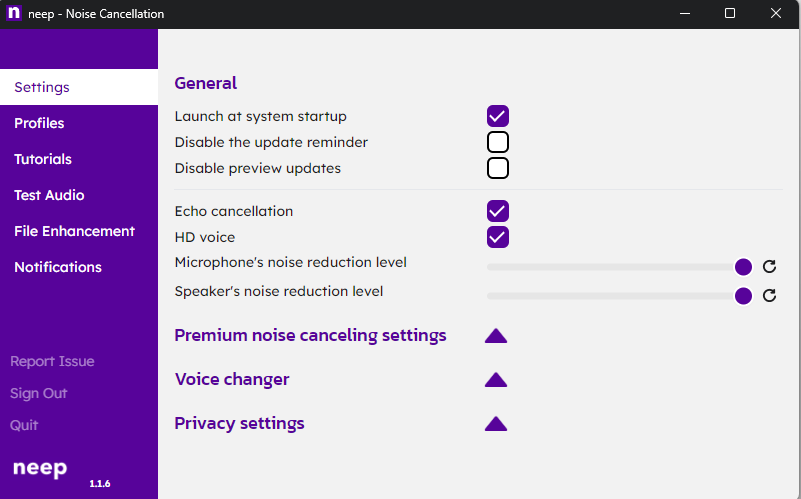The width and height of the screenshot is (801, 499).
Task: Expand the Voice changer section
Action: point(496,380)
